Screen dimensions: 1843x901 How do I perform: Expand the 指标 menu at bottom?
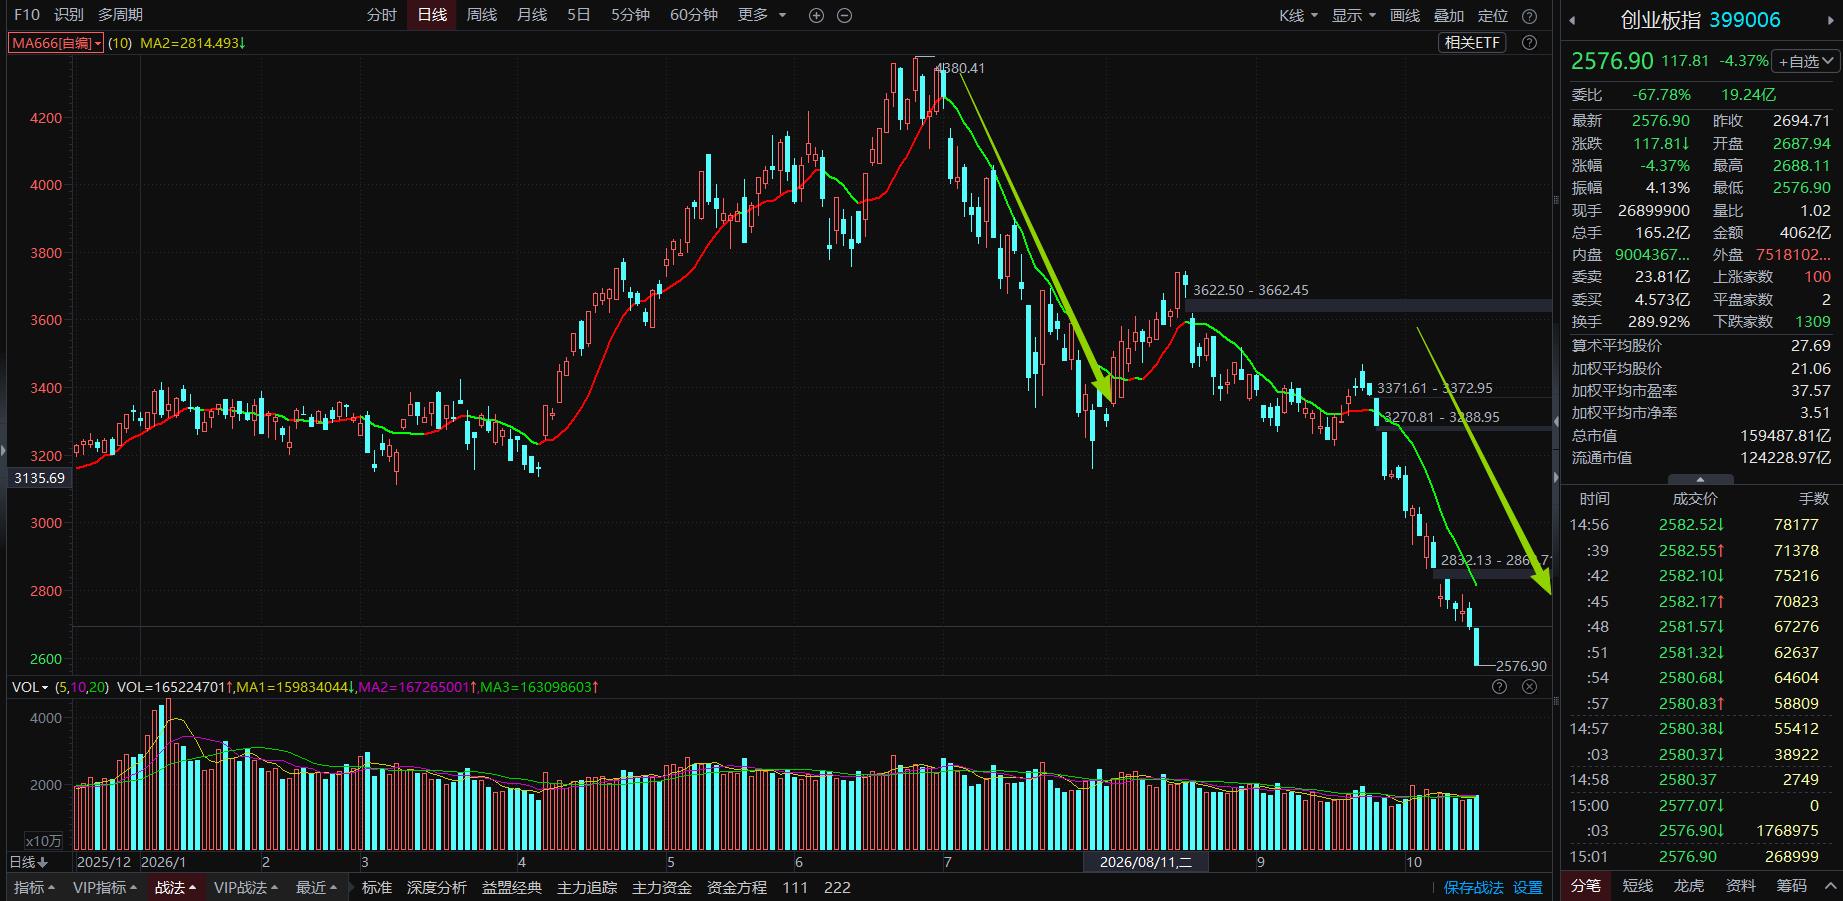coord(34,887)
